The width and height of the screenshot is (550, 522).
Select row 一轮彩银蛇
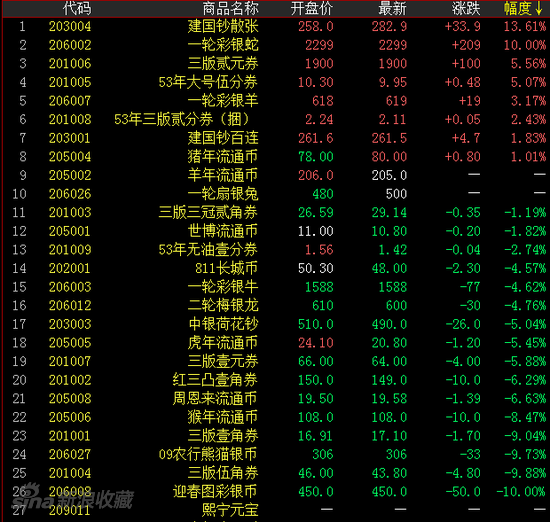pyautogui.click(x=276, y=45)
